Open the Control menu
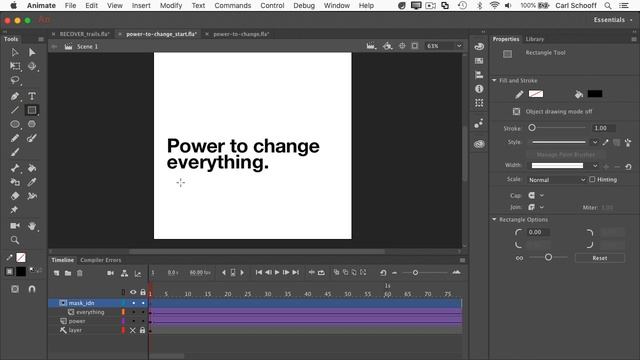The height and width of the screenshot is (360, 640). [x=272, y=6]
